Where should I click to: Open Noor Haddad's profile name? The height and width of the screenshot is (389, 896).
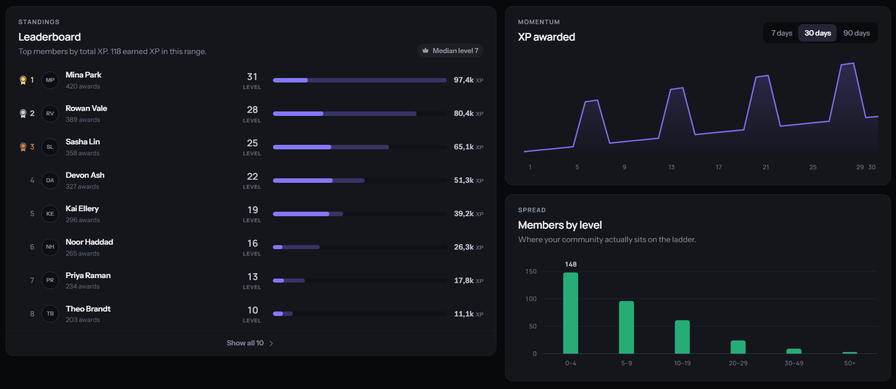pos(89,242)
